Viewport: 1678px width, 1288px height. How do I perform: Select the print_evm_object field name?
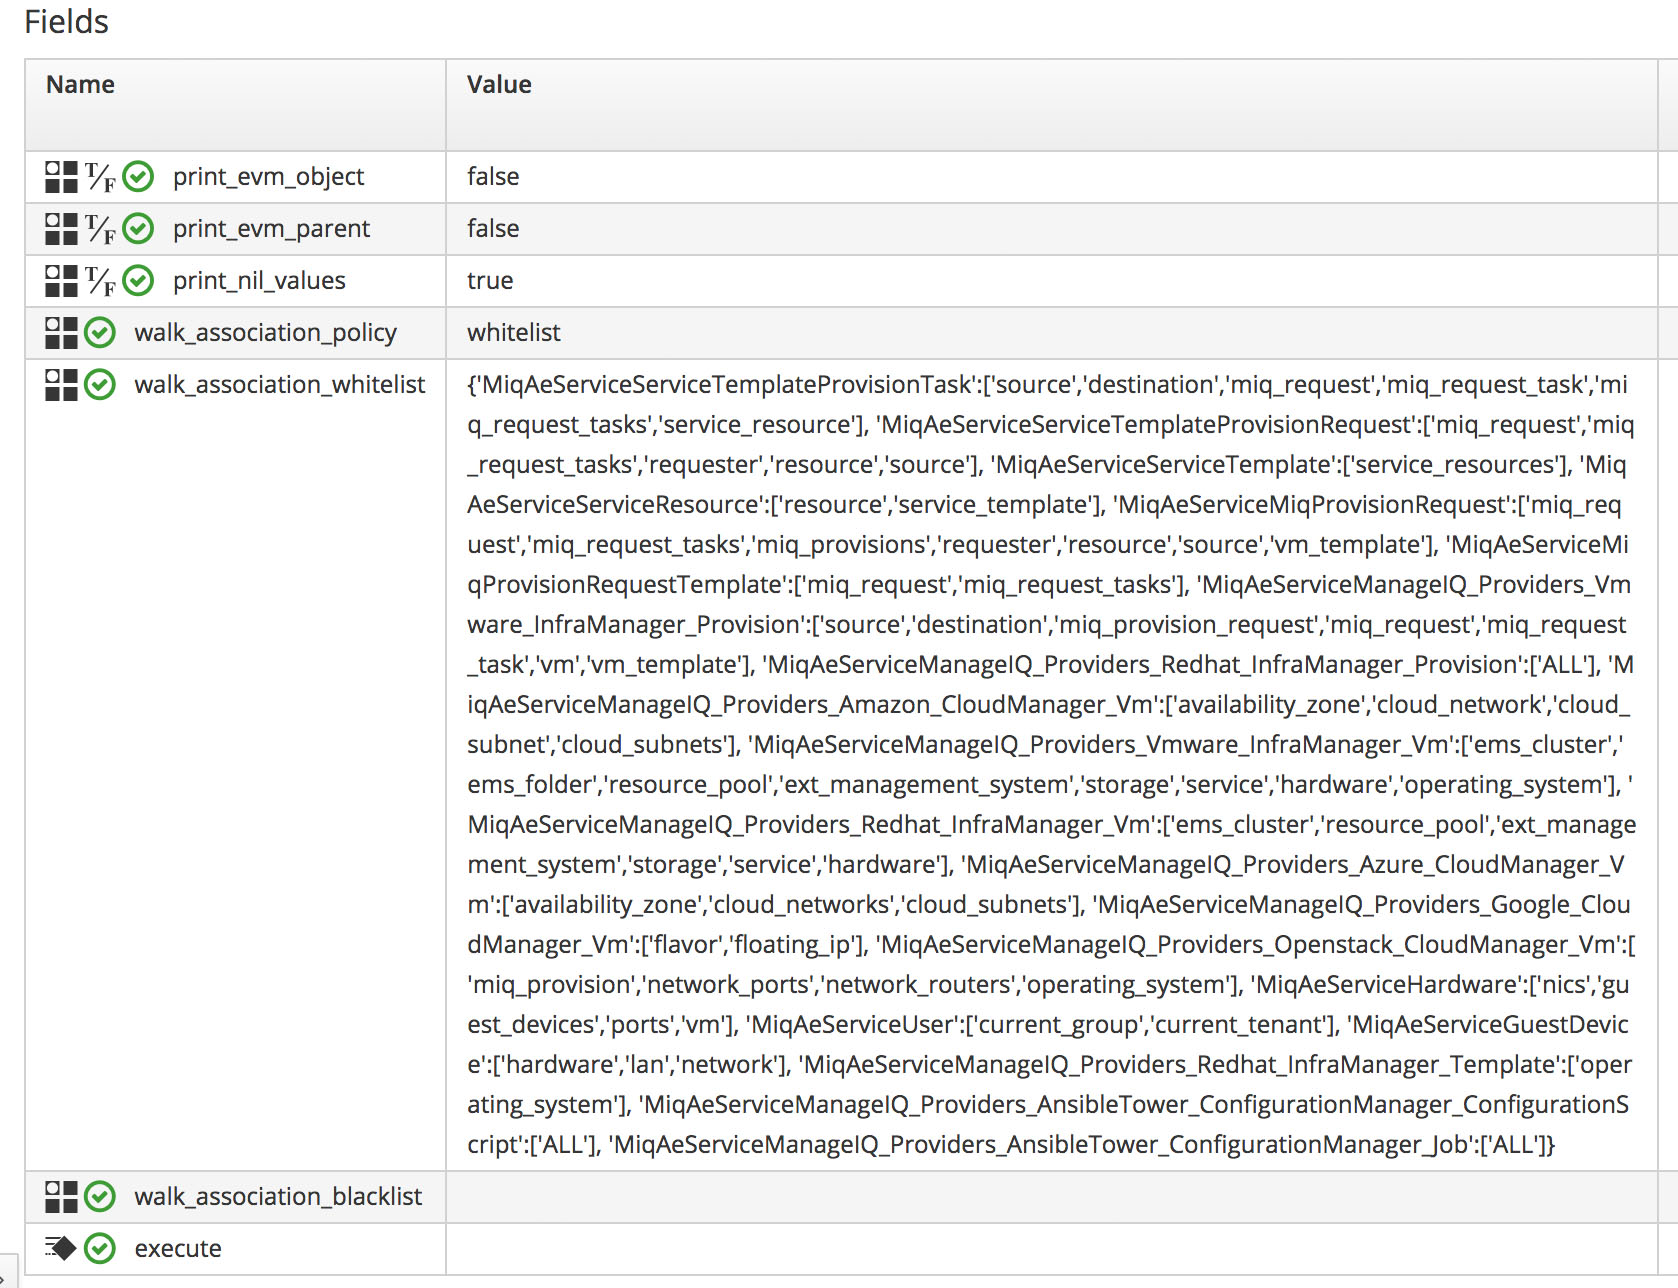point(268,177)
